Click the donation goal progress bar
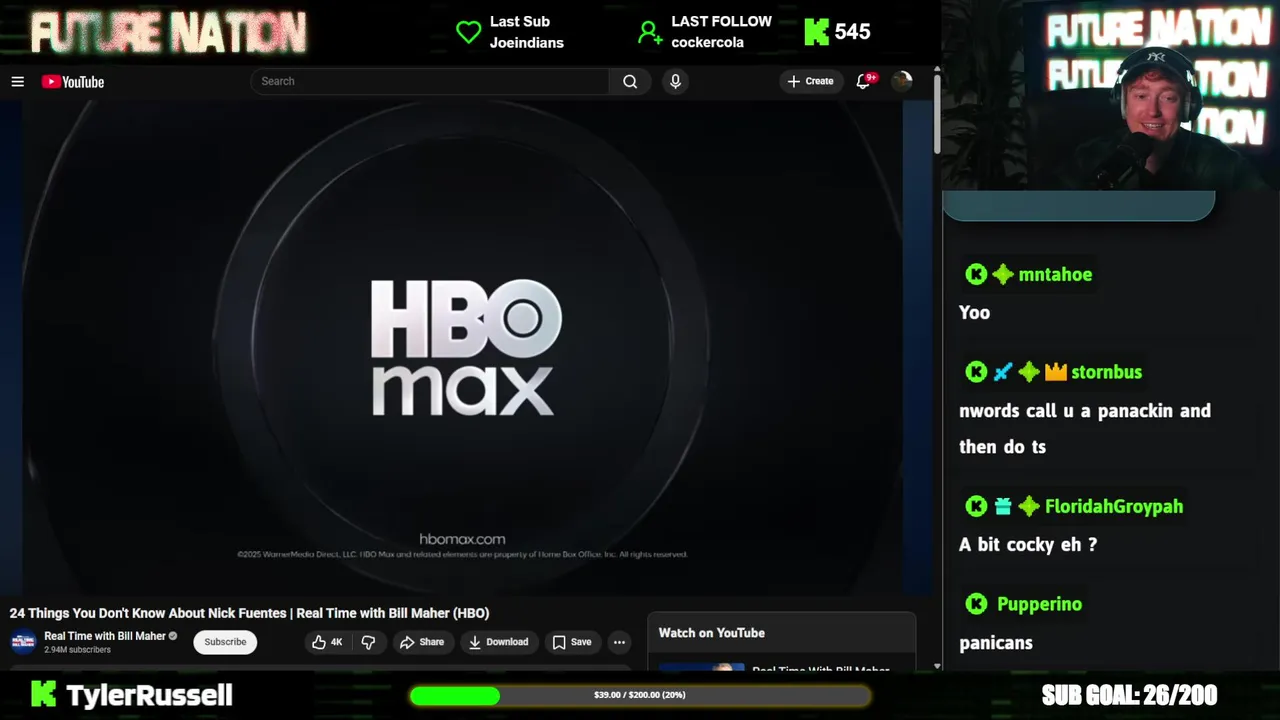 (640, 695)
